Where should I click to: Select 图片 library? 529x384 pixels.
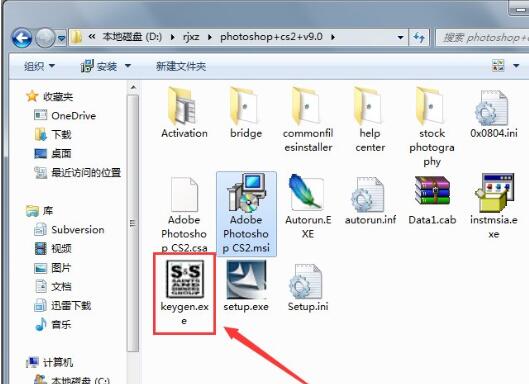click(53, 268)
